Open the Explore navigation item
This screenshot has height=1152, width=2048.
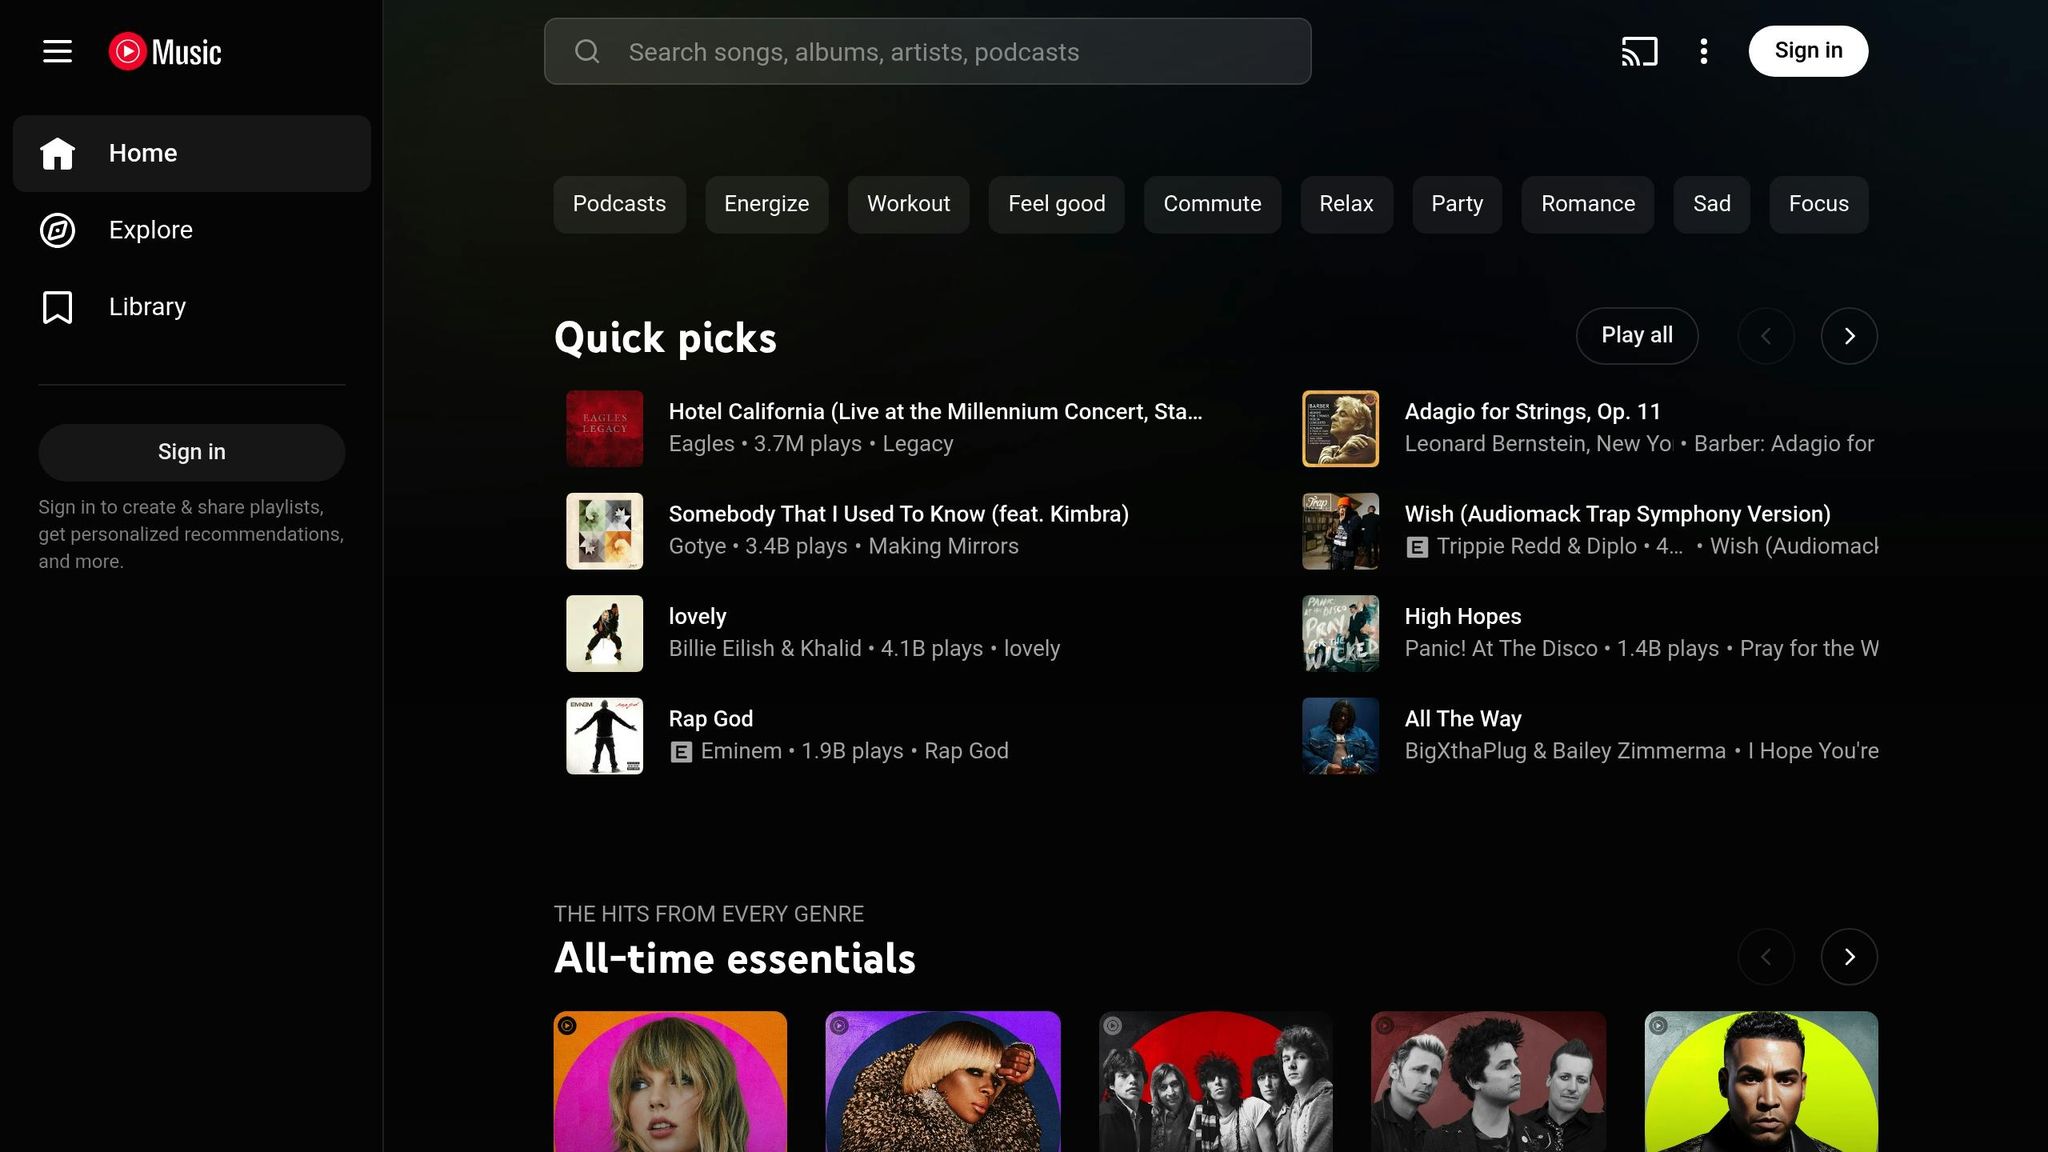click(192, 230)
